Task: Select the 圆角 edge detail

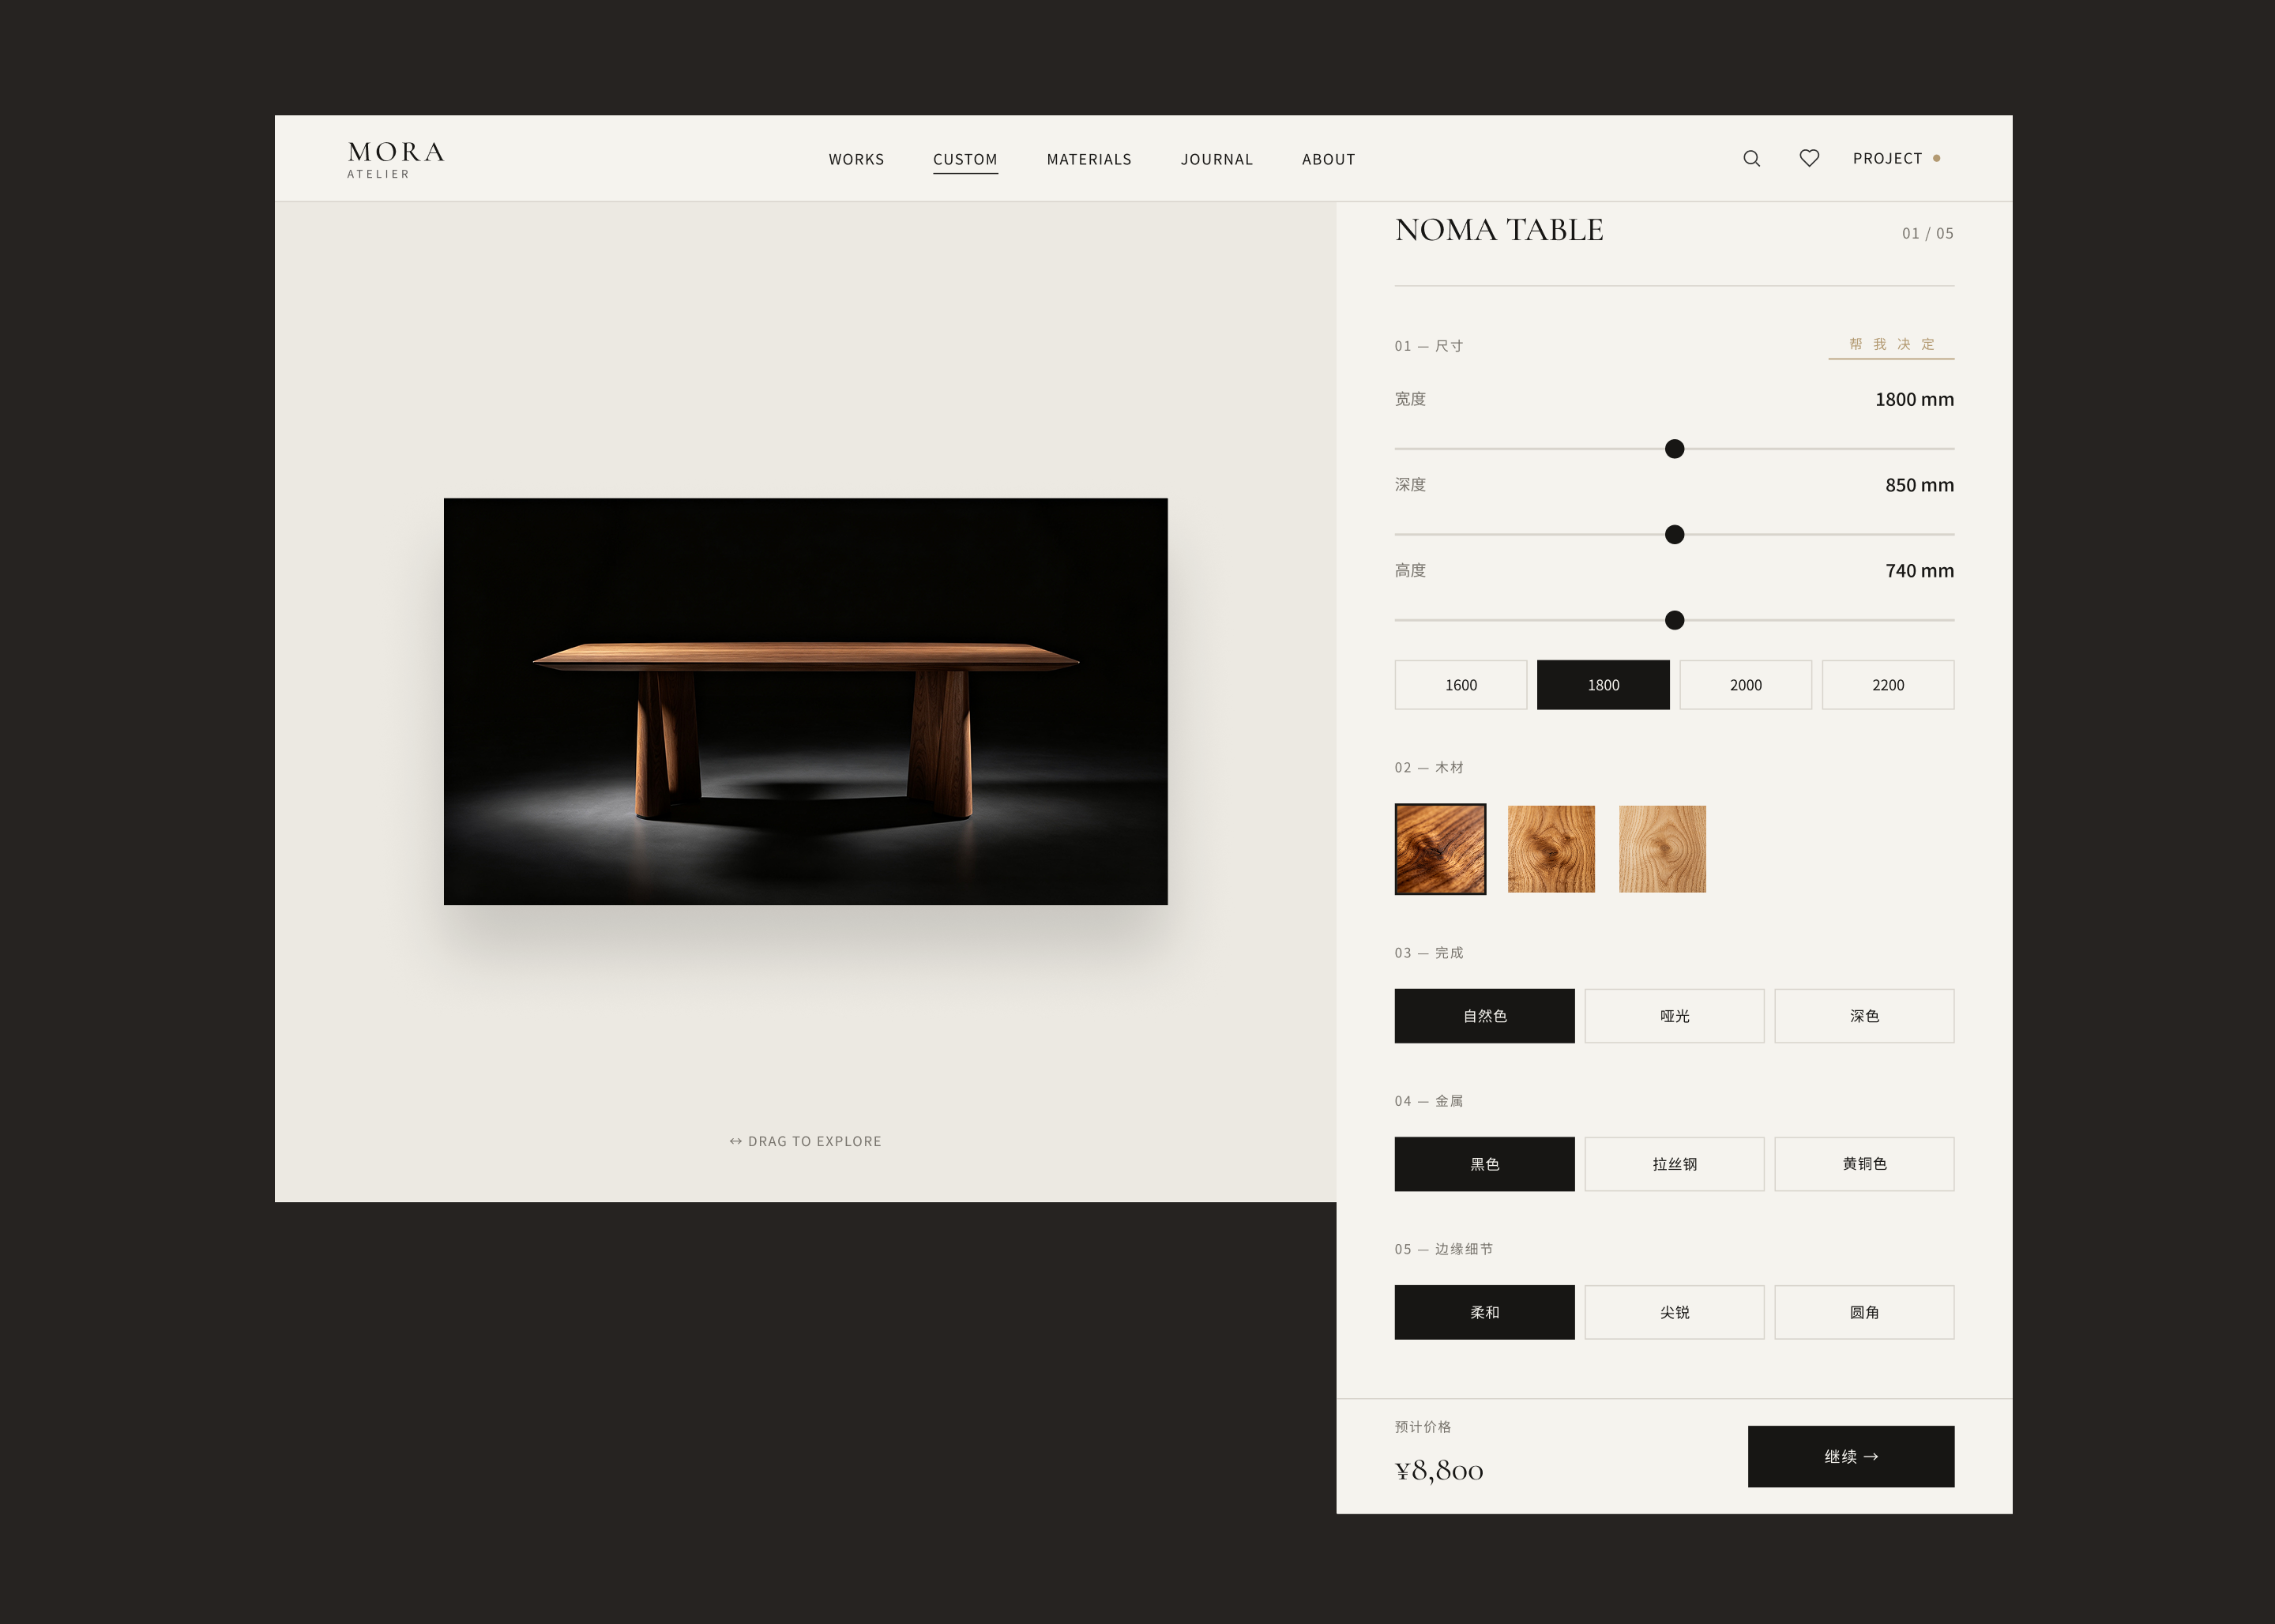Action: (x=1864, y=1312)
